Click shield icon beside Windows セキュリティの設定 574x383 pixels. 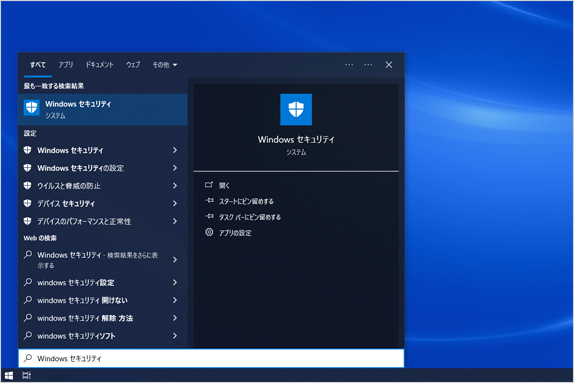pos(27,168)
